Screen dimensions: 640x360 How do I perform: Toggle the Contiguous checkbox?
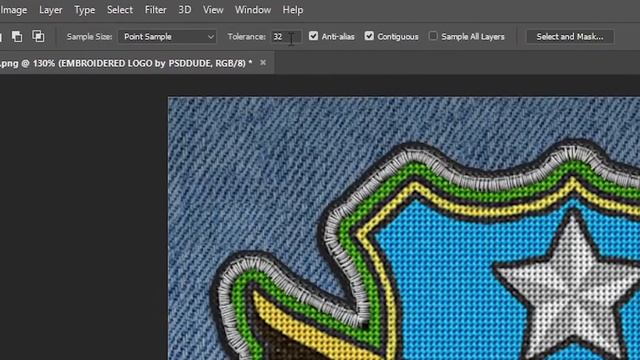pyautogui.click(x=369, y=36)
